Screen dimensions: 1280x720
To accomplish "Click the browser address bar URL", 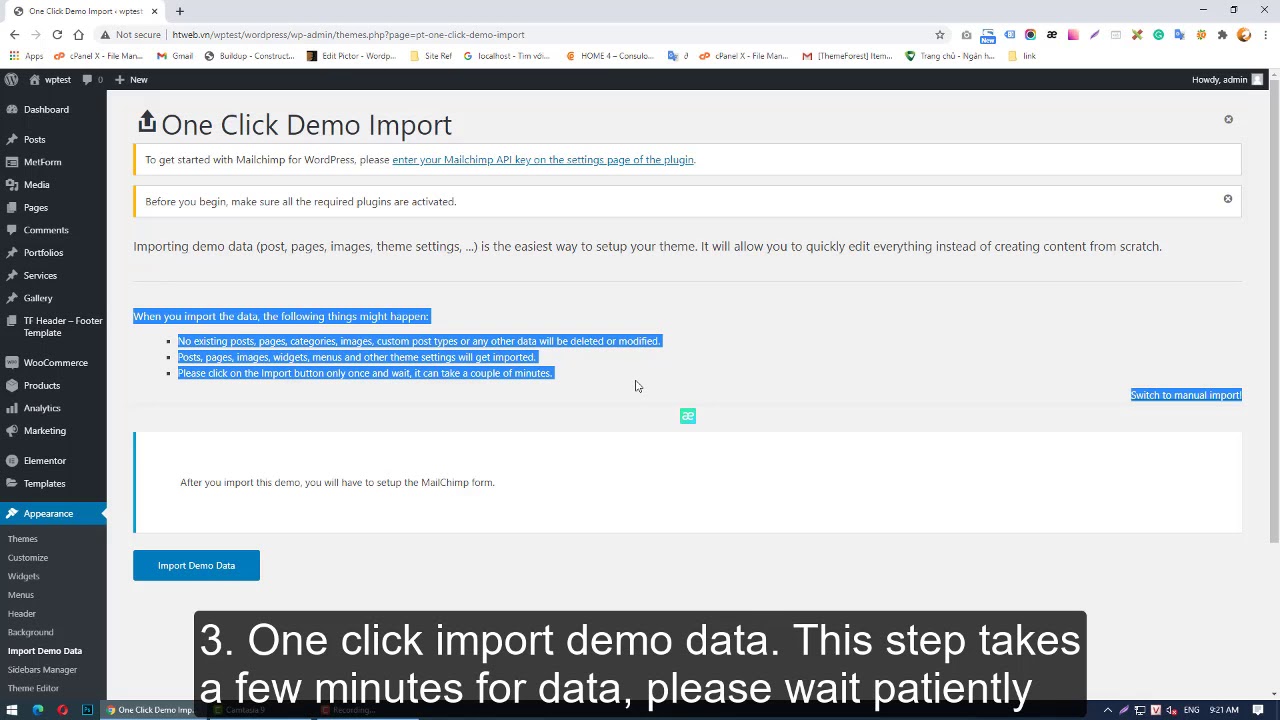I will point(348,35).
